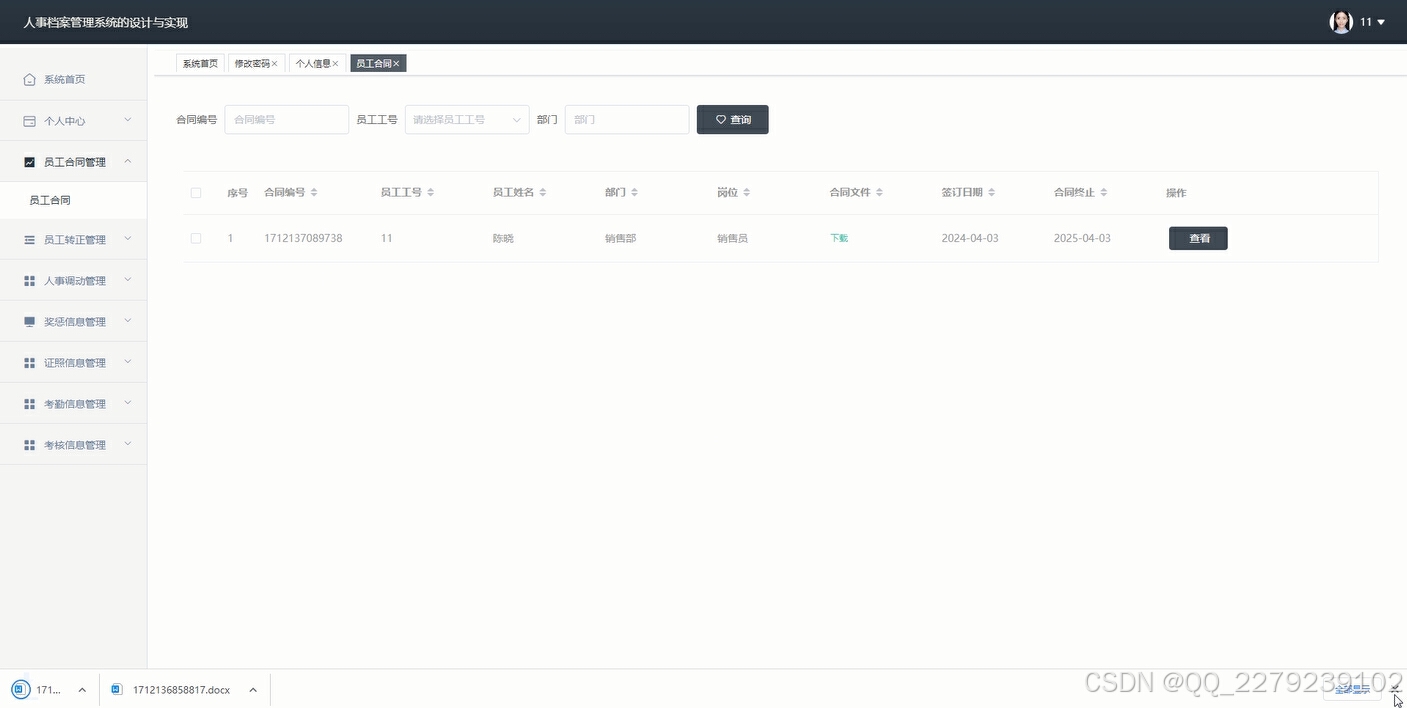This screenshot has width=1407, height=708.
Task: Click the 员工合同管理 sidebar icon
Action: (29, 161)
